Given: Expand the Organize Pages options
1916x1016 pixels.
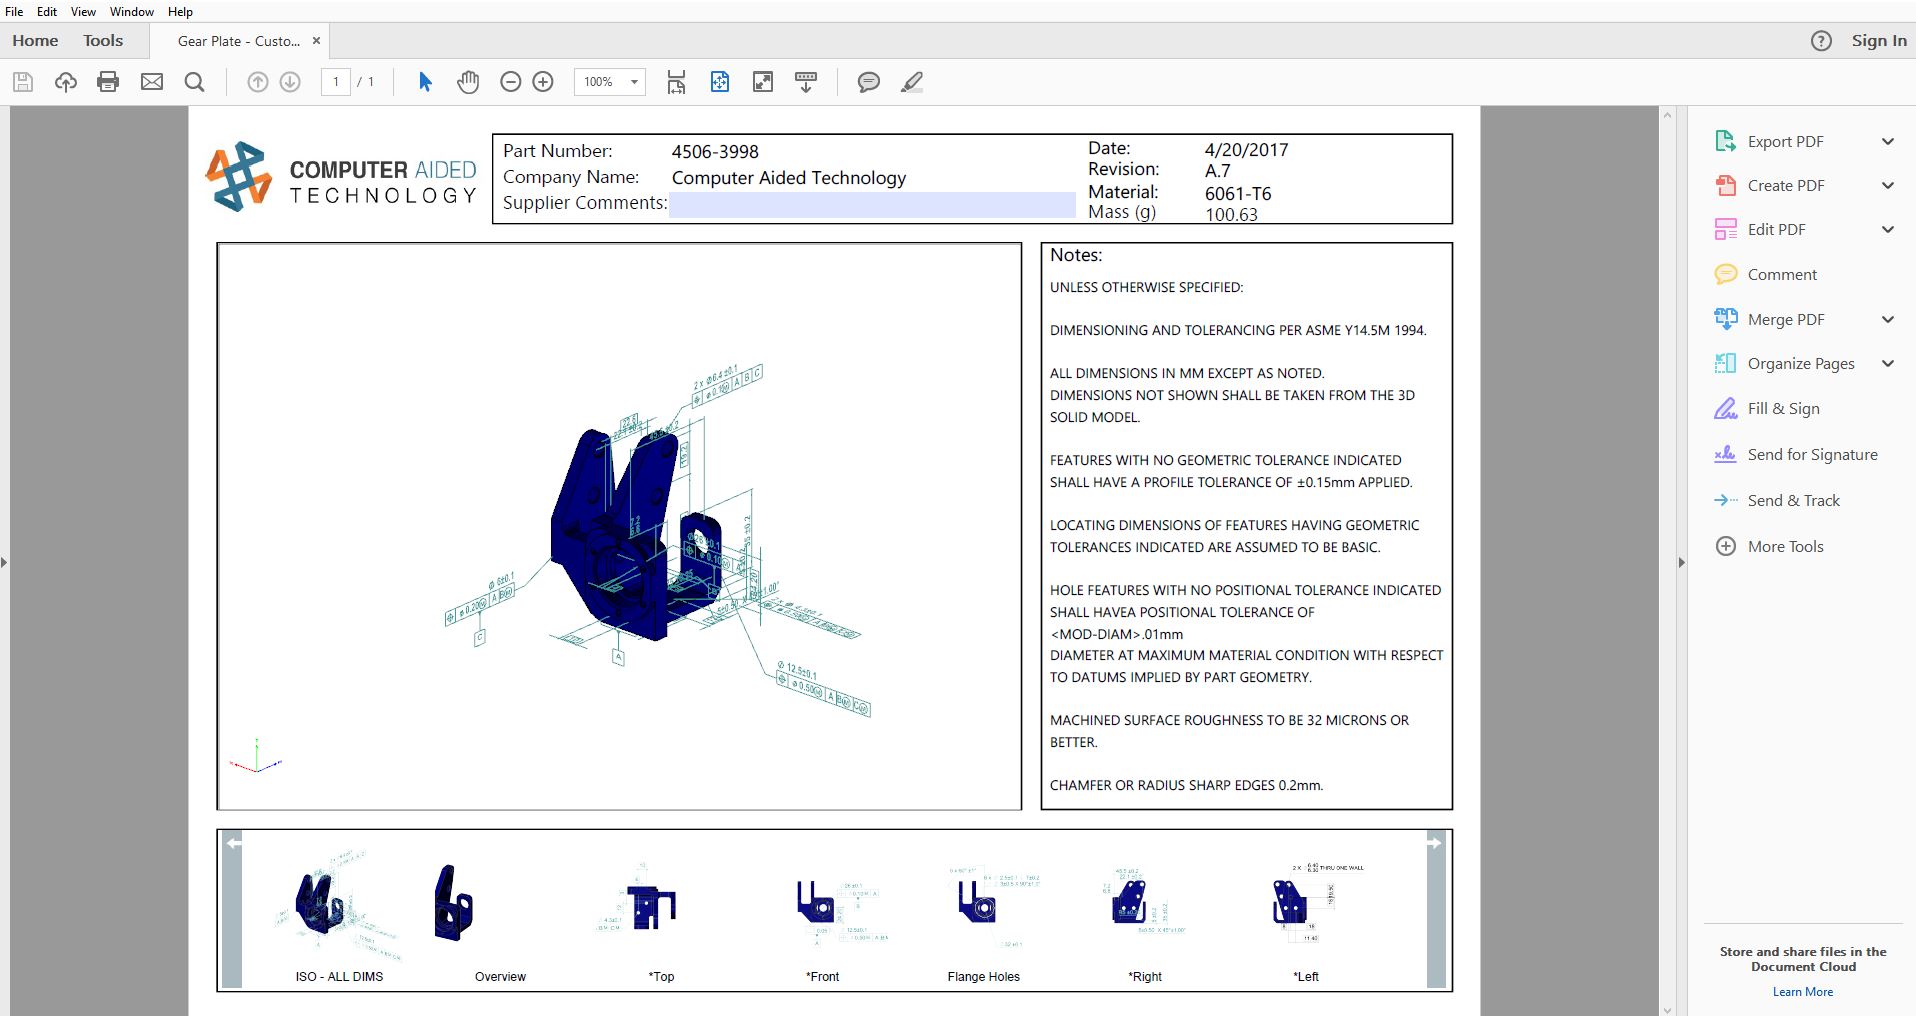Looking at the screenshot, I should tap(1887, 364).
